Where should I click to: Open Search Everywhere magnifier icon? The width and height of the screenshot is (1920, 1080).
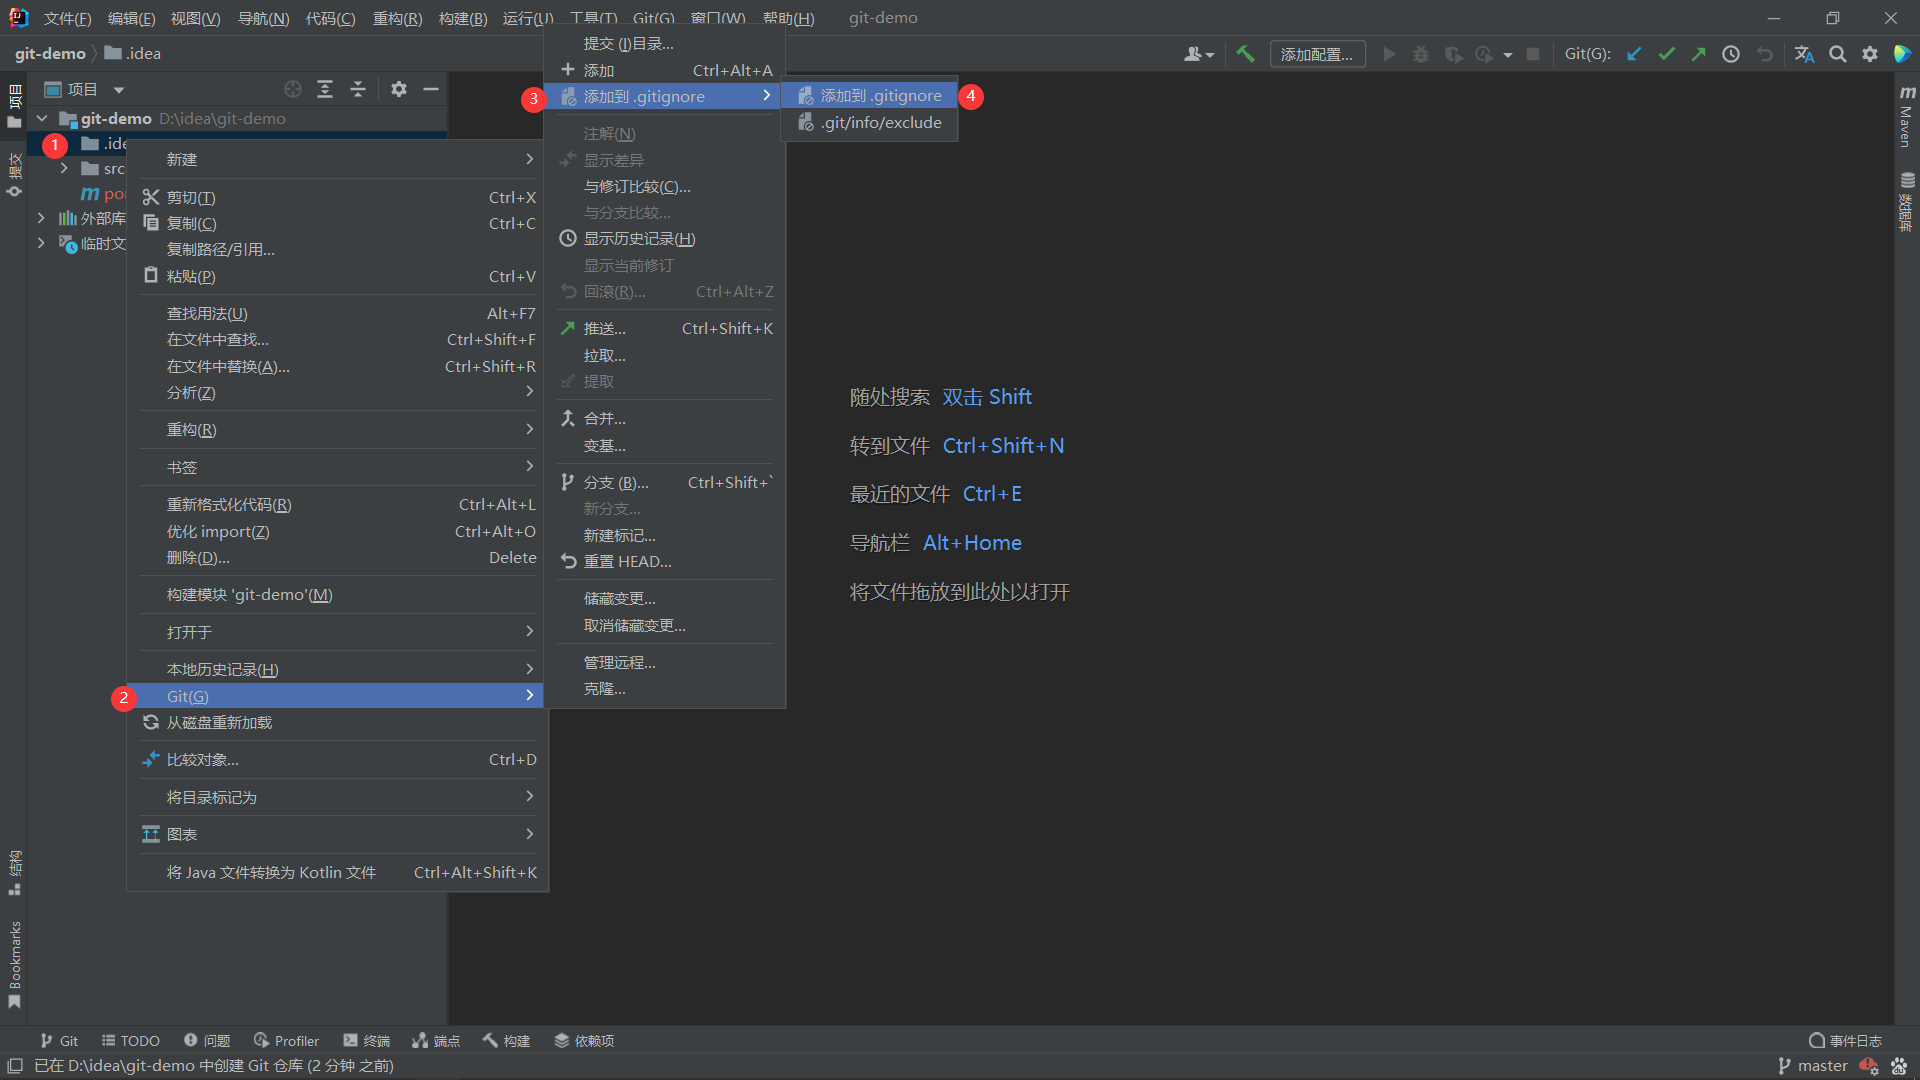[x=1838, y=54]
